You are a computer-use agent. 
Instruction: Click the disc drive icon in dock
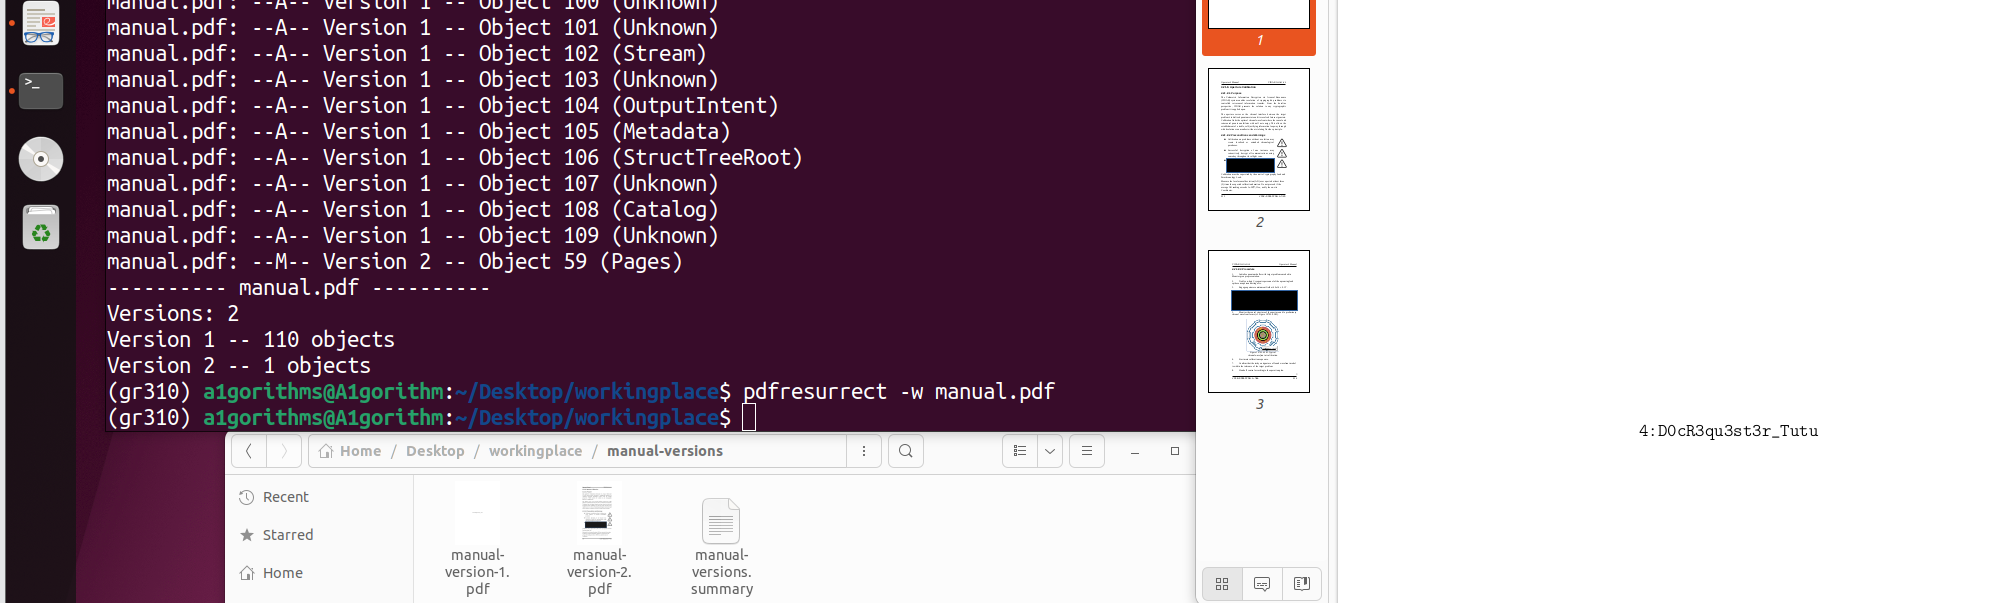pos(41,159)
